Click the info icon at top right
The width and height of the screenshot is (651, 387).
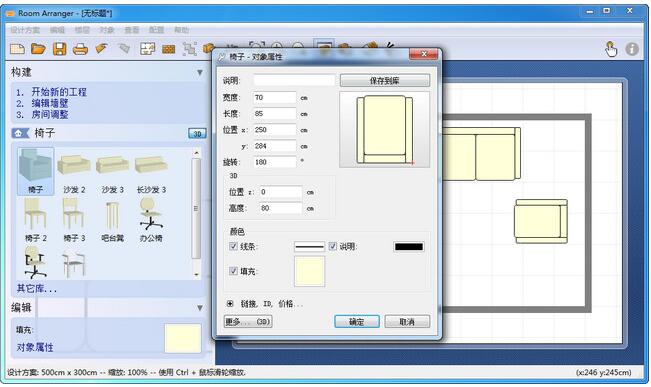(x=632, y=49)
